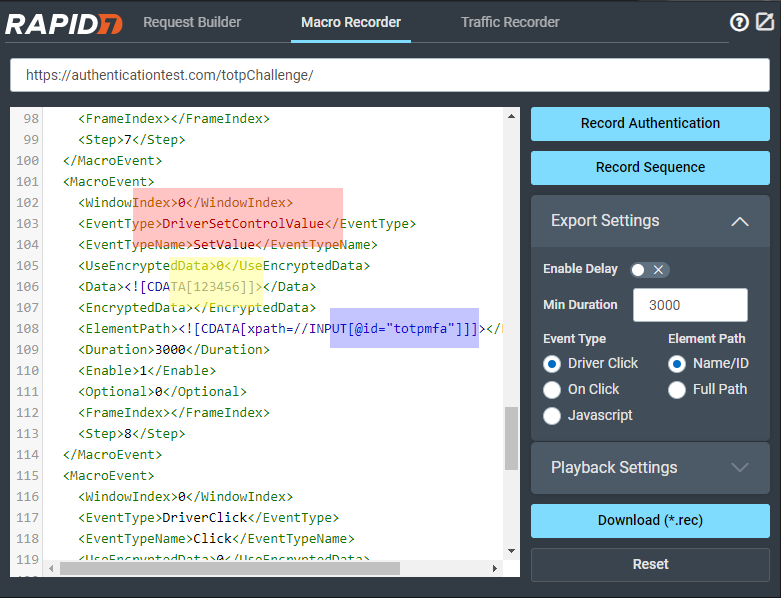Click the vertical scrollbar thumb in code editor
The image size is (781, 598).
(x=511, y=437)
